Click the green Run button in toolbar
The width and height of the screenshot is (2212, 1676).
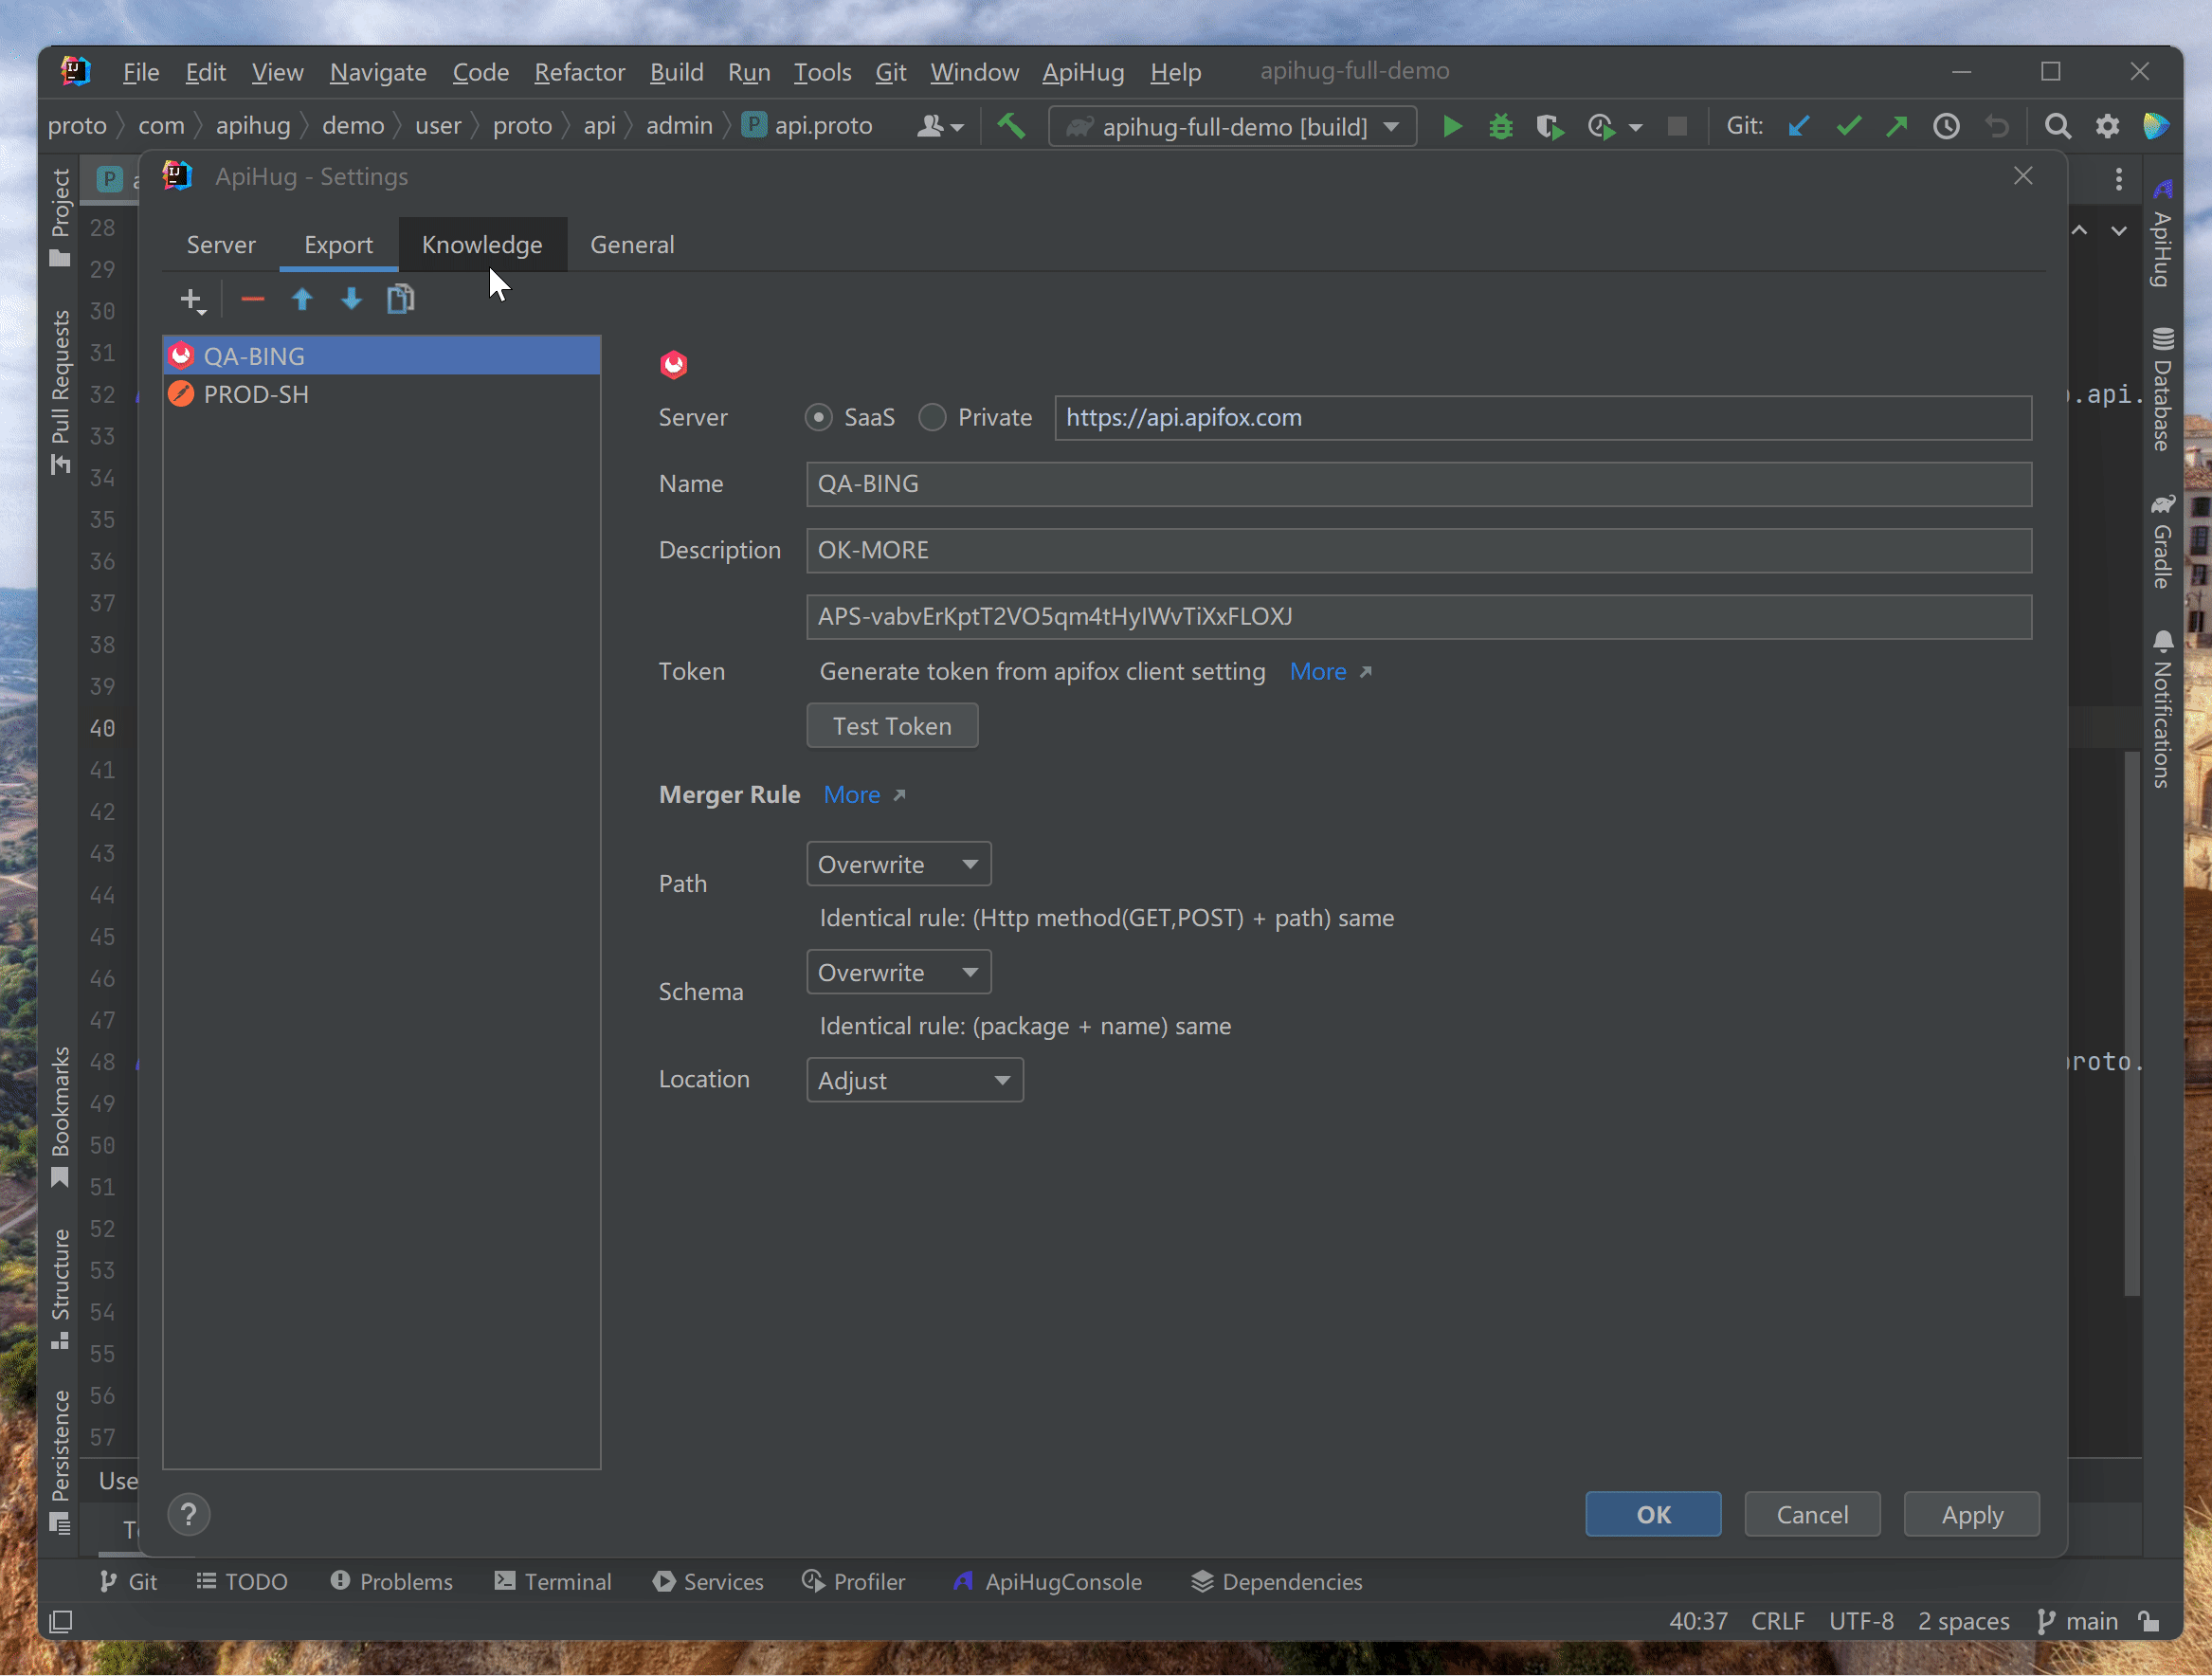(x=1452, y=127)
